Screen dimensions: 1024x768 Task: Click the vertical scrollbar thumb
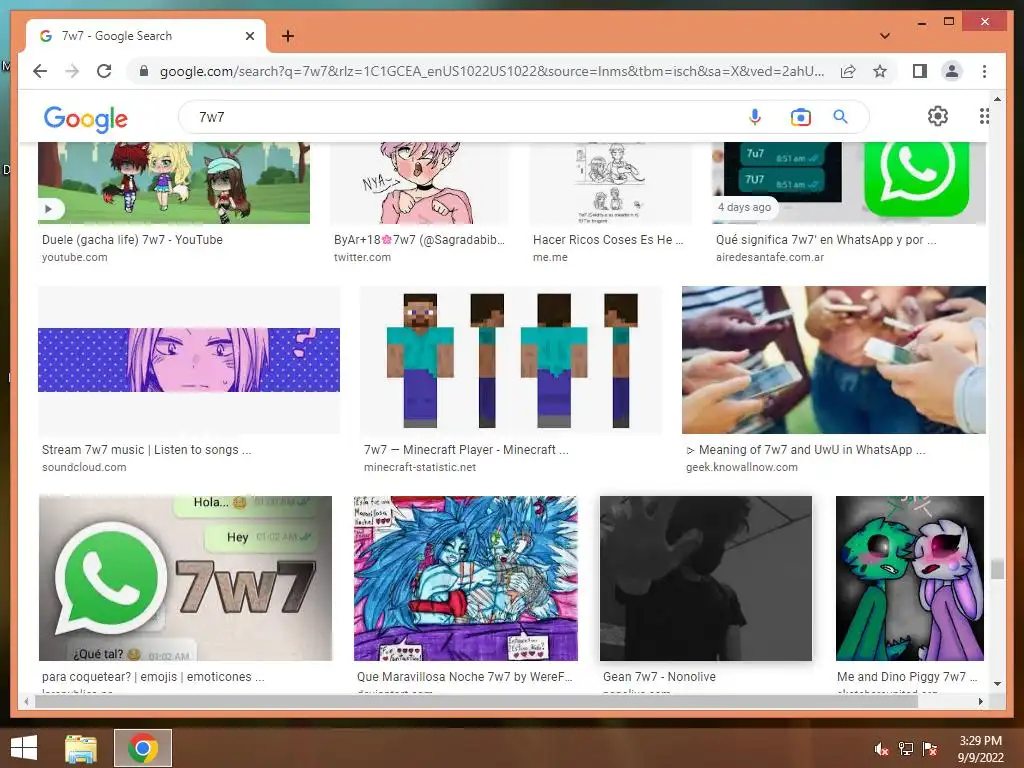point(997,569)
